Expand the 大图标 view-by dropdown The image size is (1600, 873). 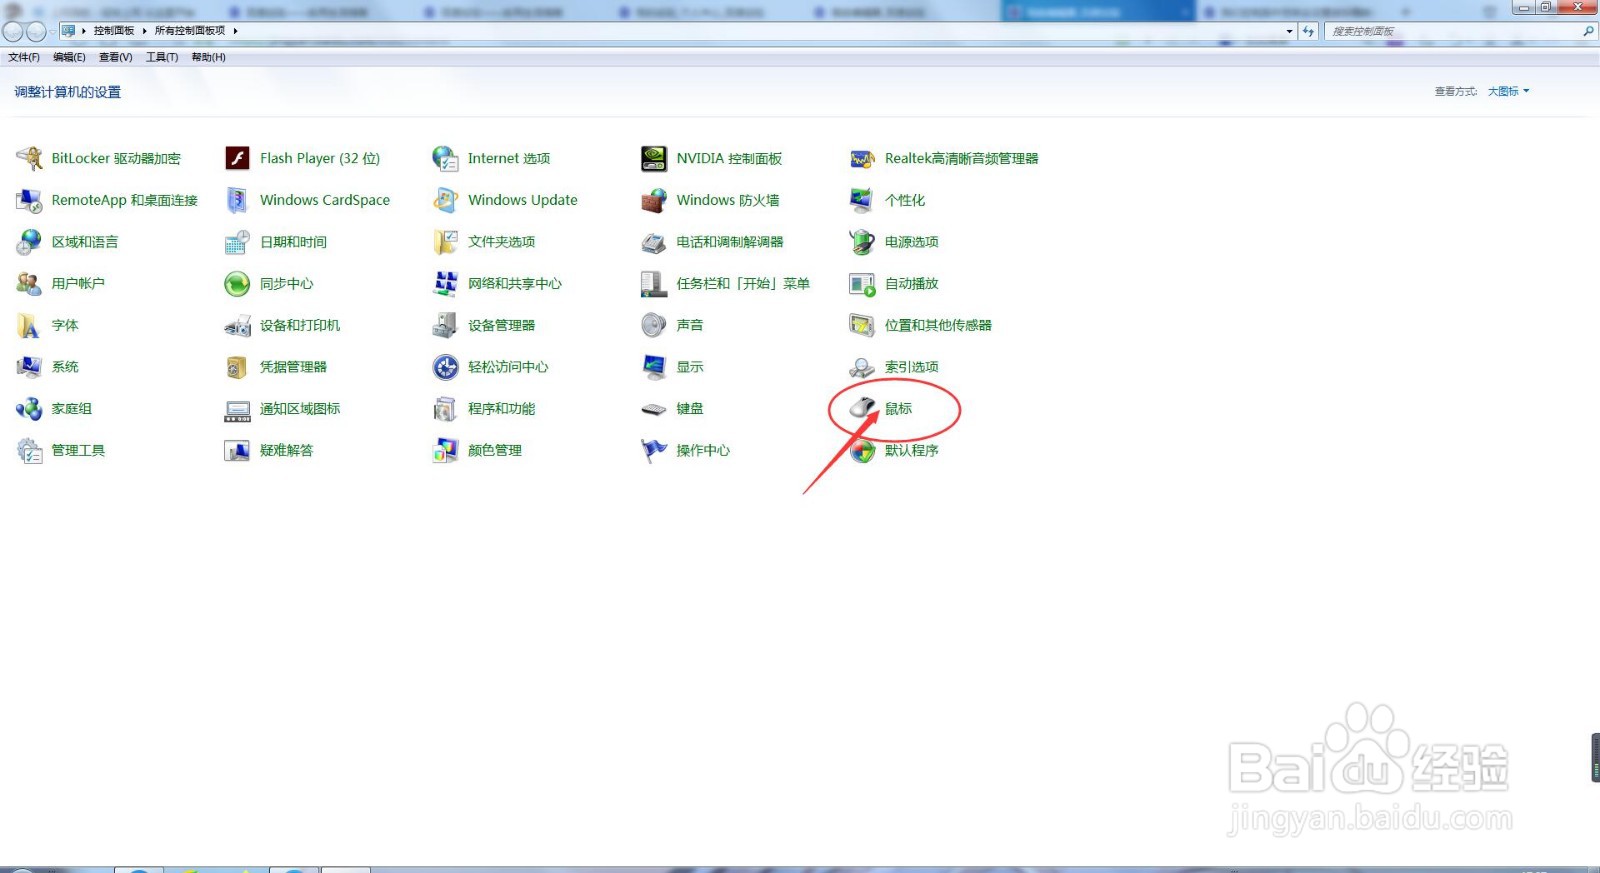point(1508,91)
